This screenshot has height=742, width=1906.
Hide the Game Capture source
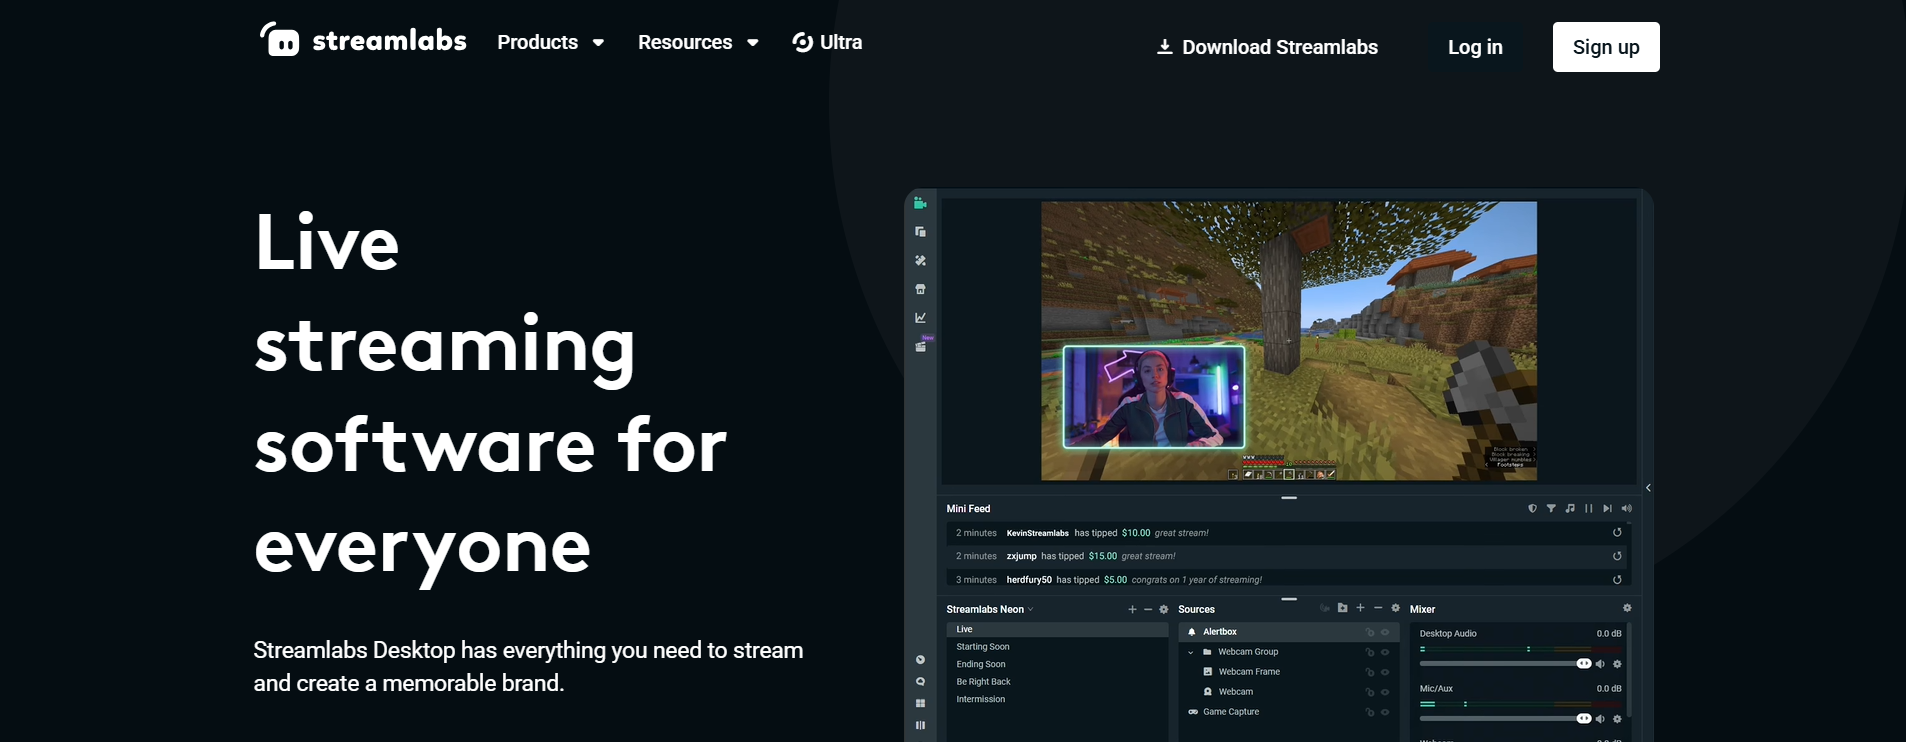[1385, 712]
